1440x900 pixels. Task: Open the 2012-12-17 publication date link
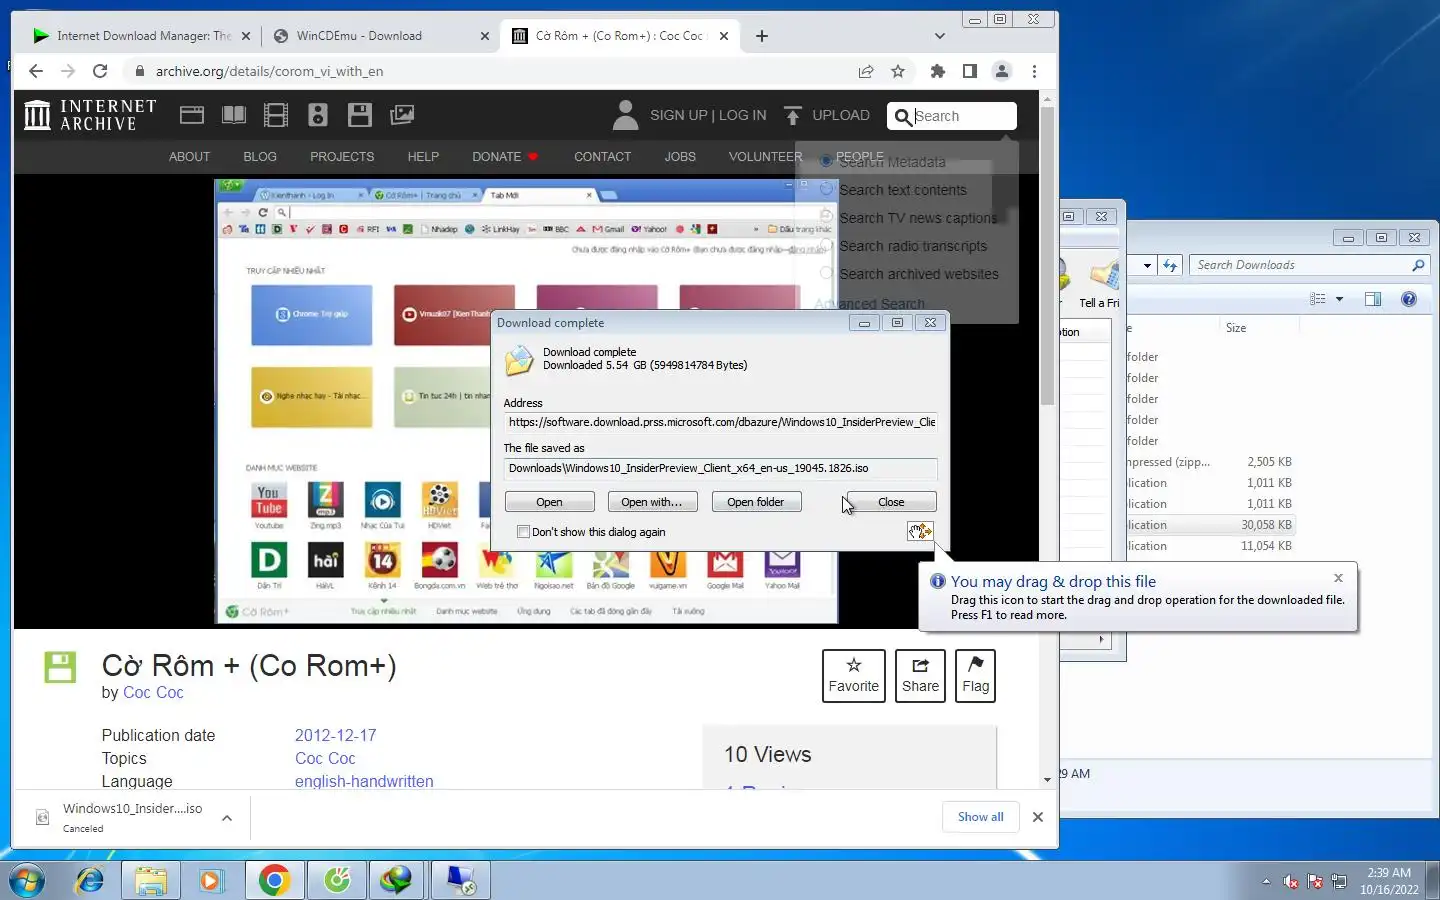point(335,735)
